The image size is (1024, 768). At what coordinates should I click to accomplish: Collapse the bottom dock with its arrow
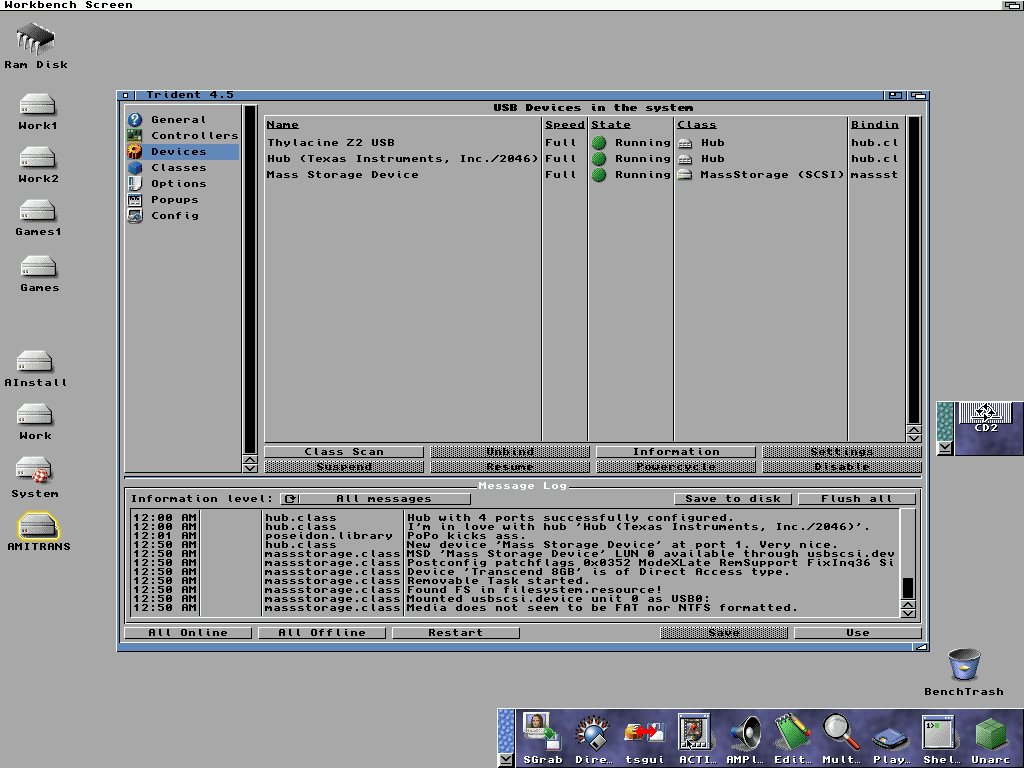(505, 760)
